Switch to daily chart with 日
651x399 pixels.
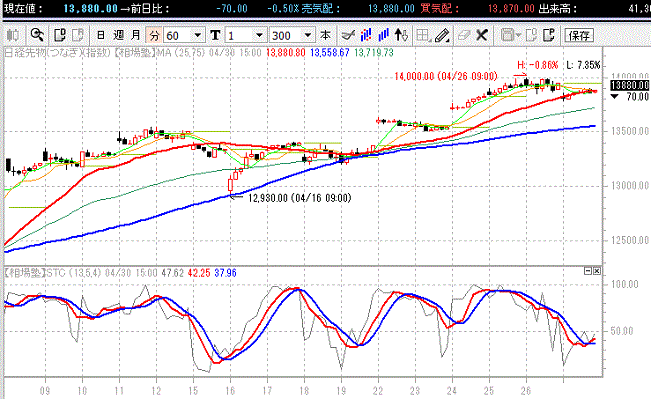pyautogui.click(x=100, y=35)
